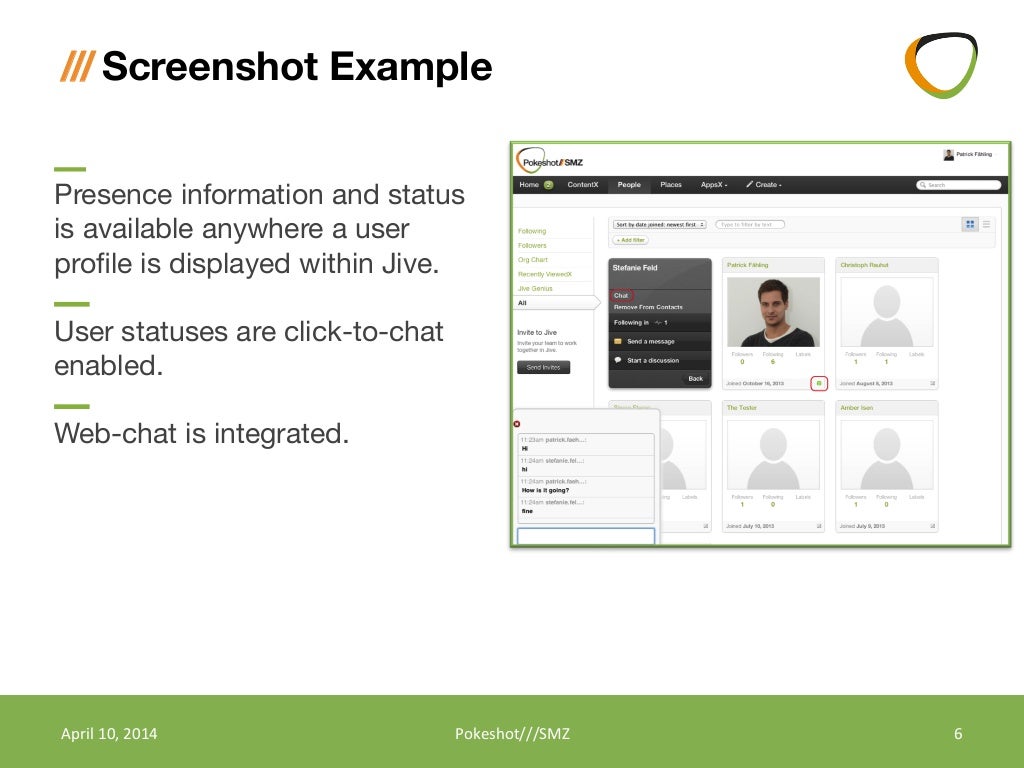The image size is (1024, 768).
Task: Switch to grid thumbnail view
Action: click(970, 225)
